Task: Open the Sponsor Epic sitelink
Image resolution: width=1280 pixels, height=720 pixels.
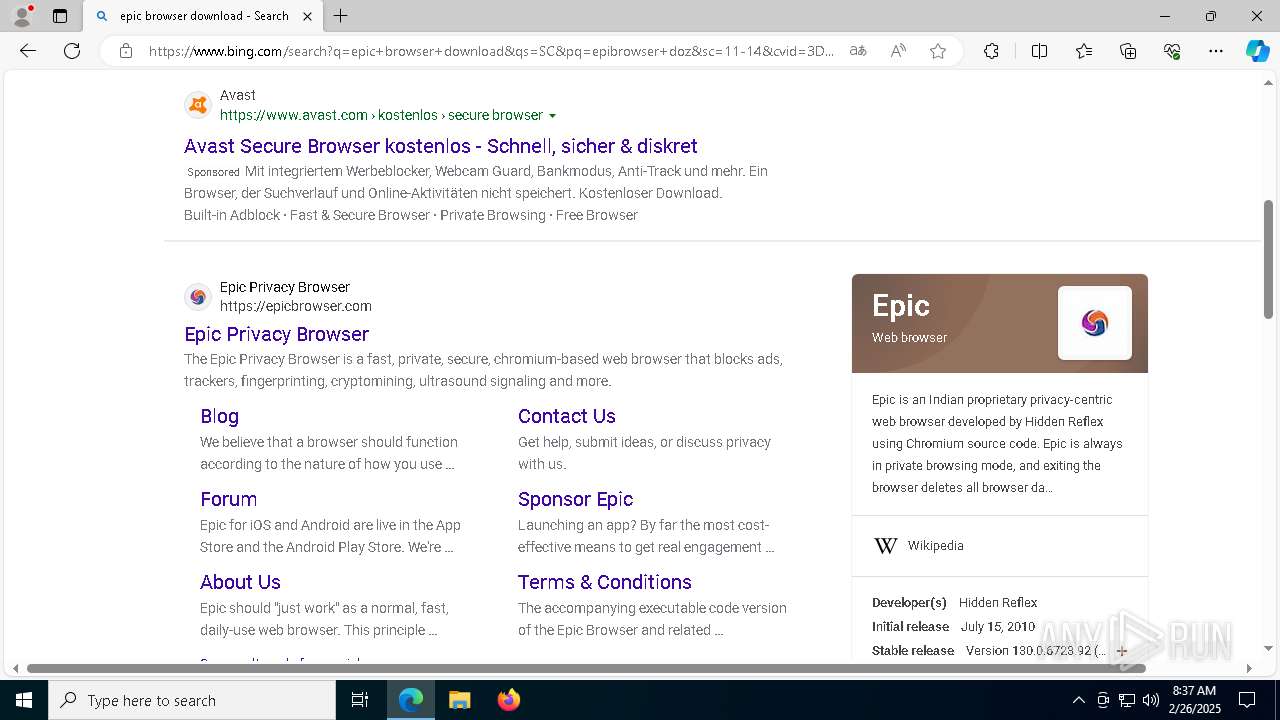Action: [575, 499]
